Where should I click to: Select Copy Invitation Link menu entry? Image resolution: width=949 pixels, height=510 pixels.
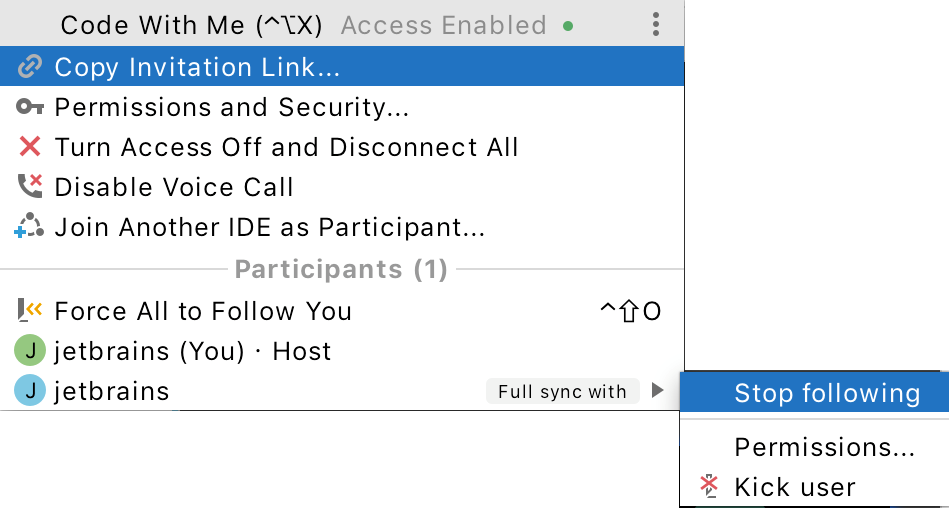point(197,67)
